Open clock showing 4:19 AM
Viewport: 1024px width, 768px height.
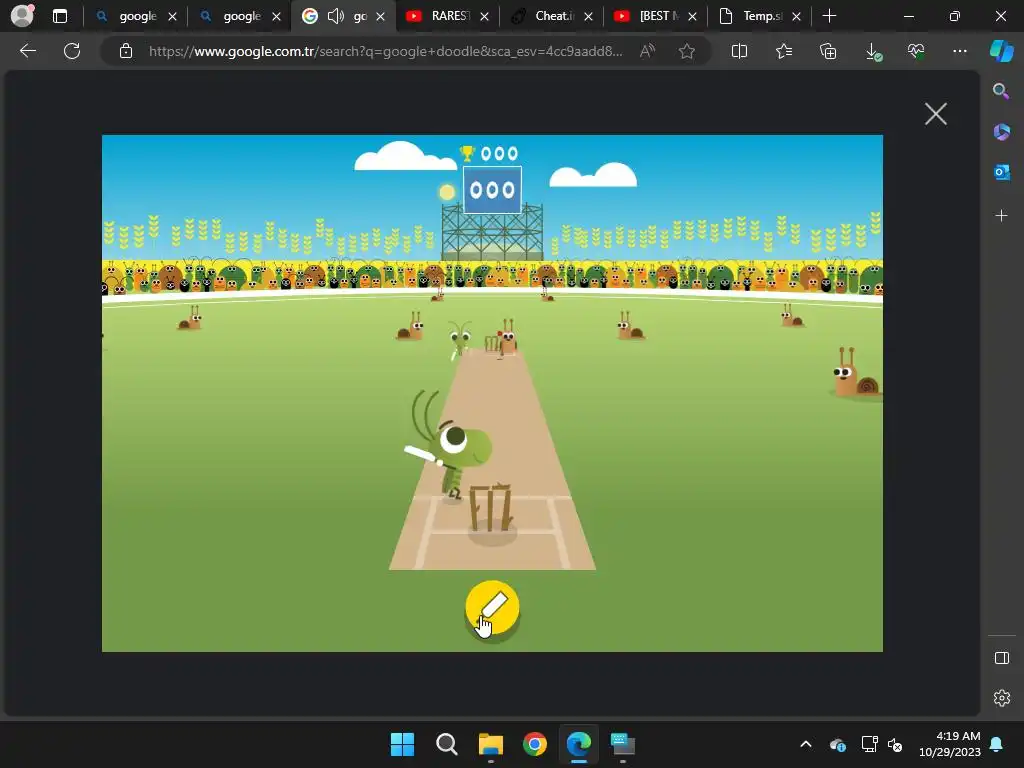pos(950,744)
